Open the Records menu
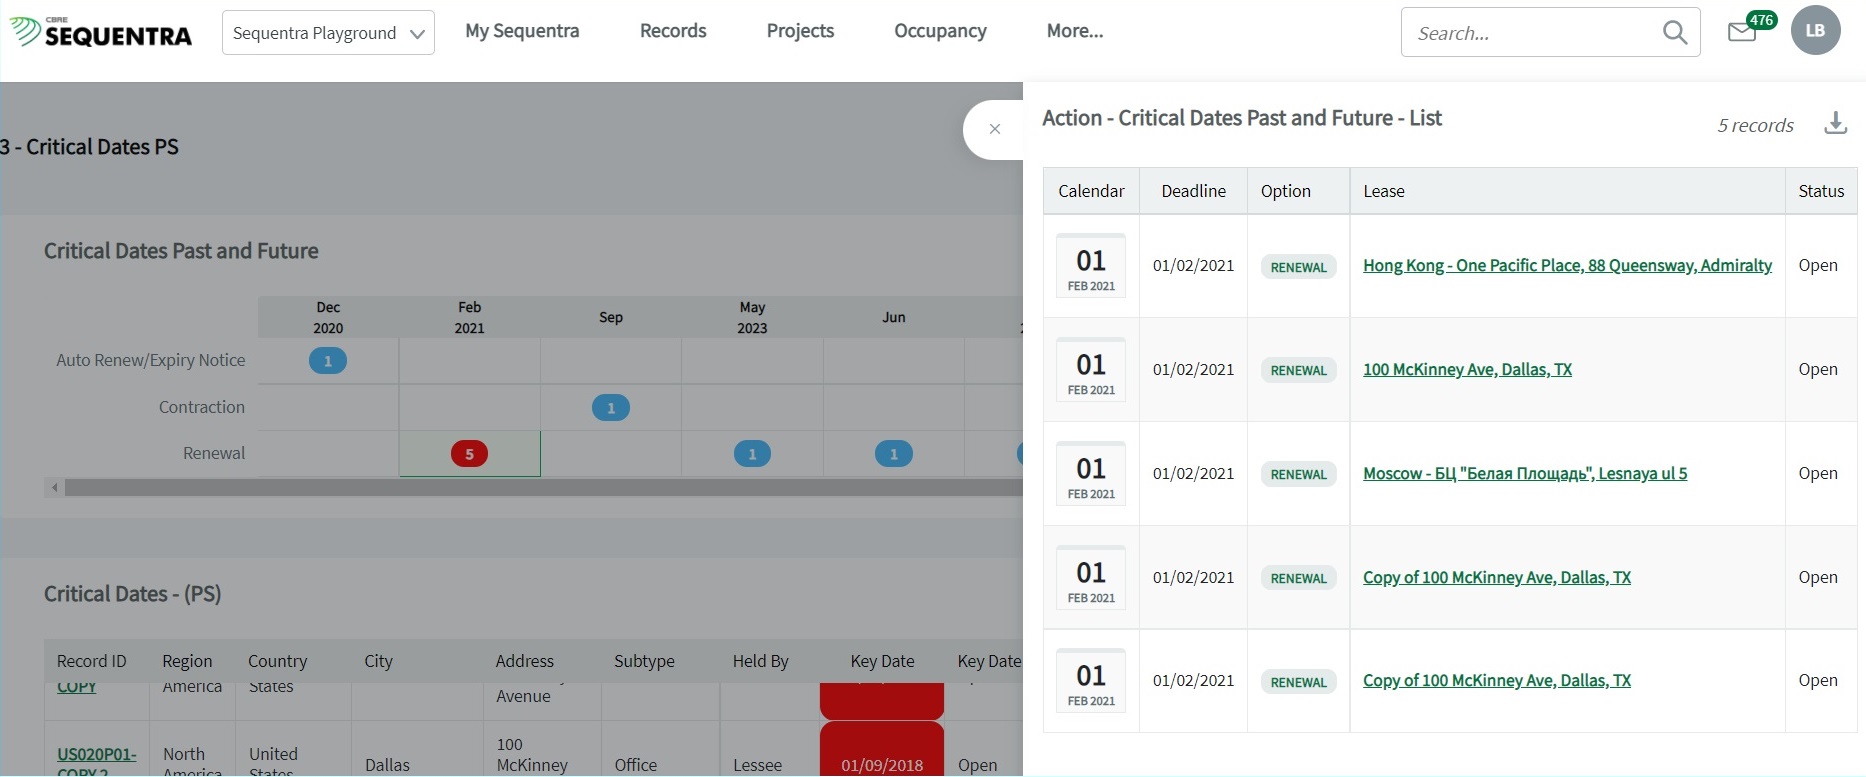1866x777 pixels. [x=673, y=31]
